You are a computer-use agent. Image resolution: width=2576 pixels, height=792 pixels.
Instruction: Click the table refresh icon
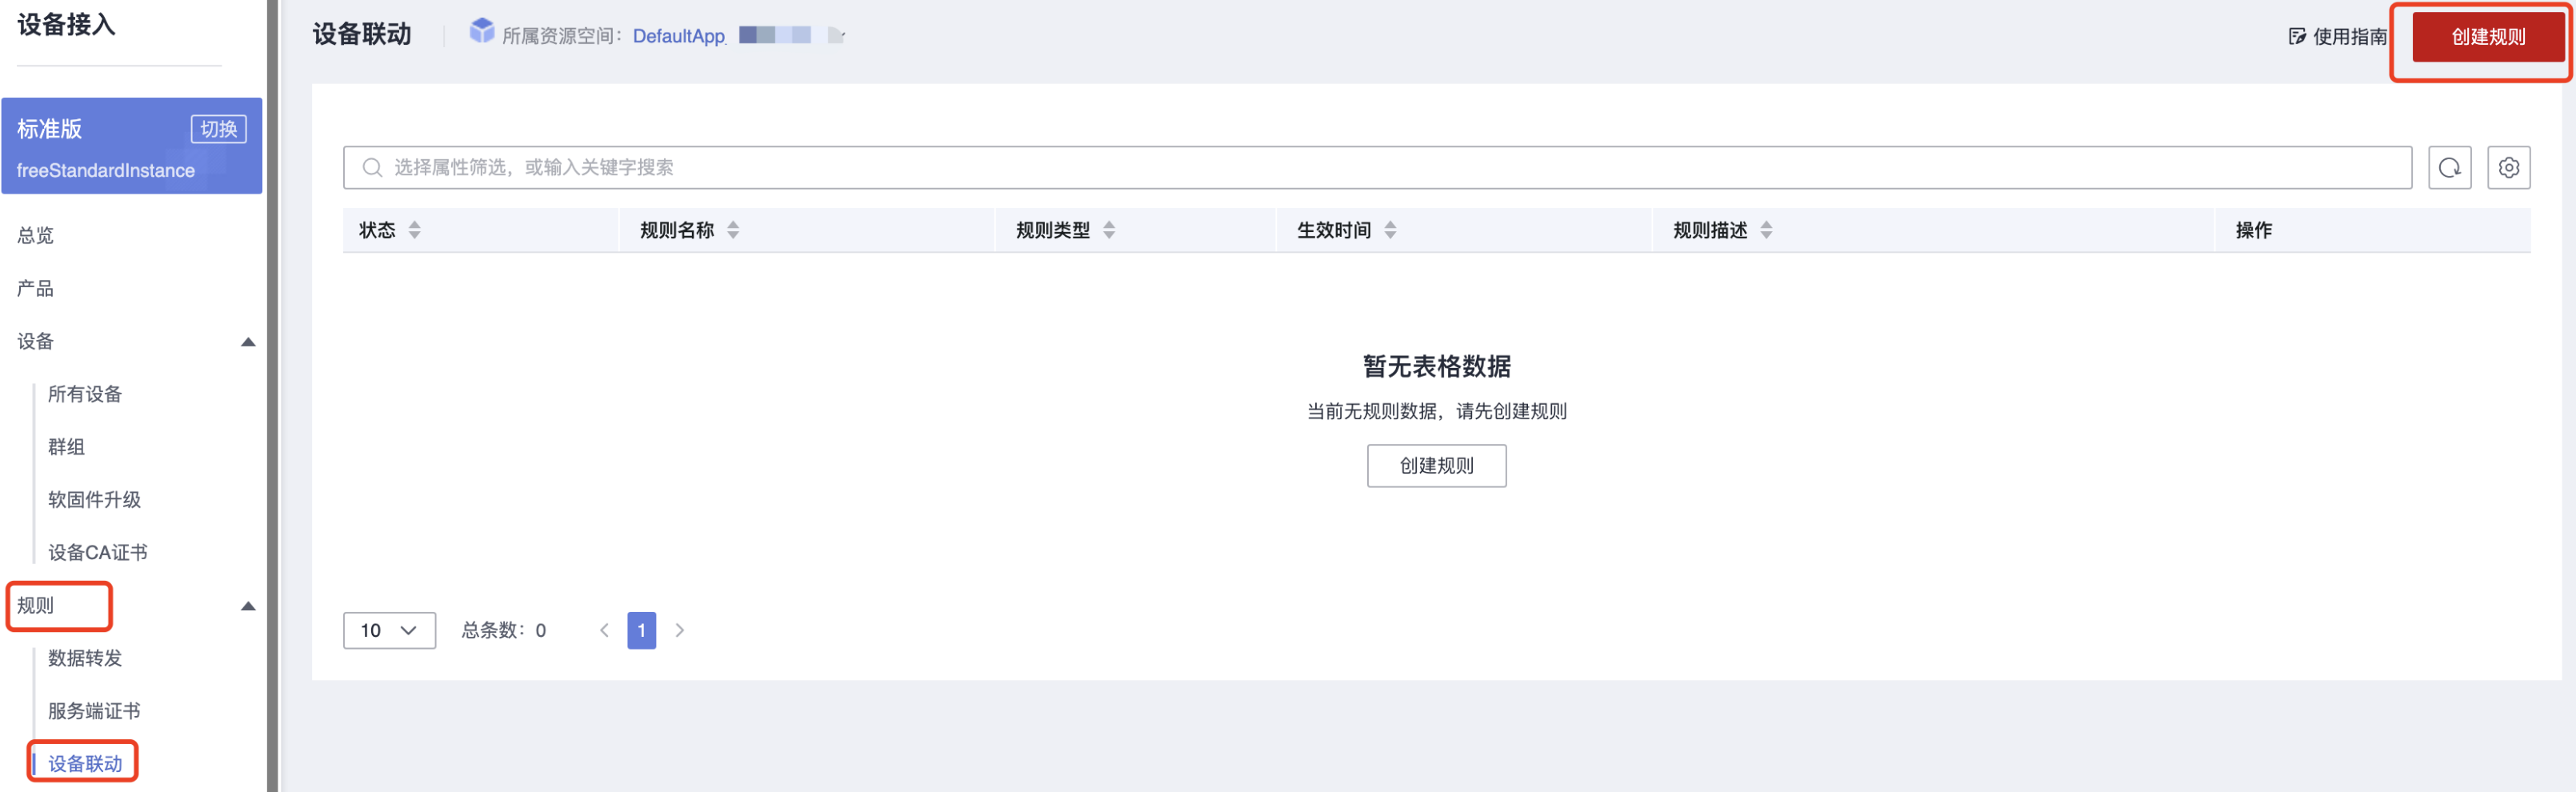pos(2449,168)
